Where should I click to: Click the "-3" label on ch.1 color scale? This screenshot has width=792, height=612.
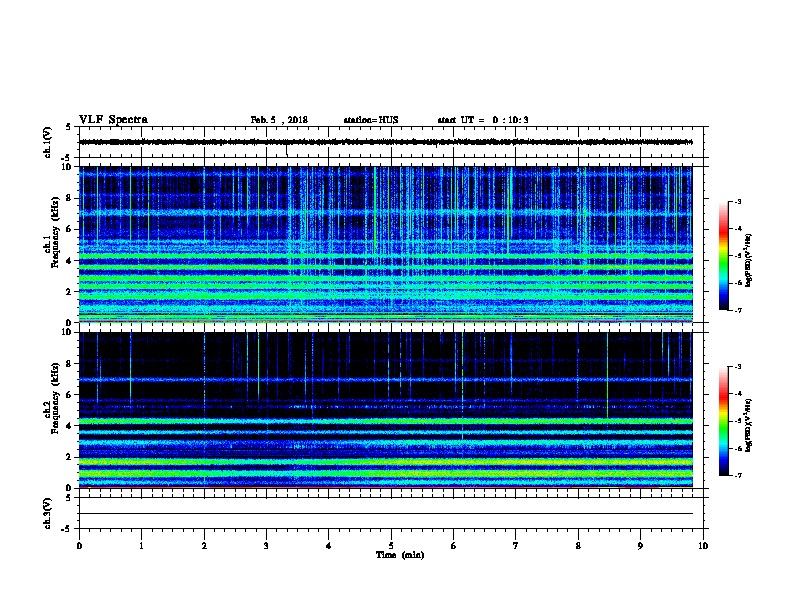point(738,202)
